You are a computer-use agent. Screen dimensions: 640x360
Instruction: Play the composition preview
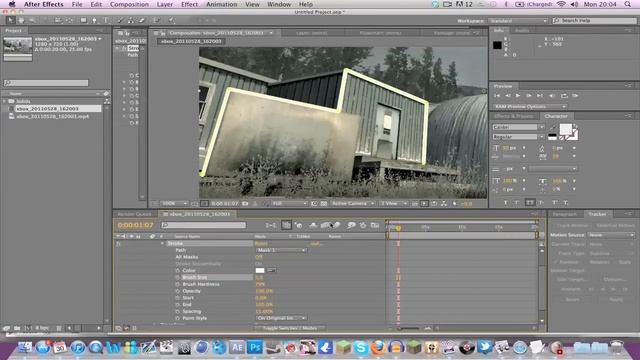[518, 96]
